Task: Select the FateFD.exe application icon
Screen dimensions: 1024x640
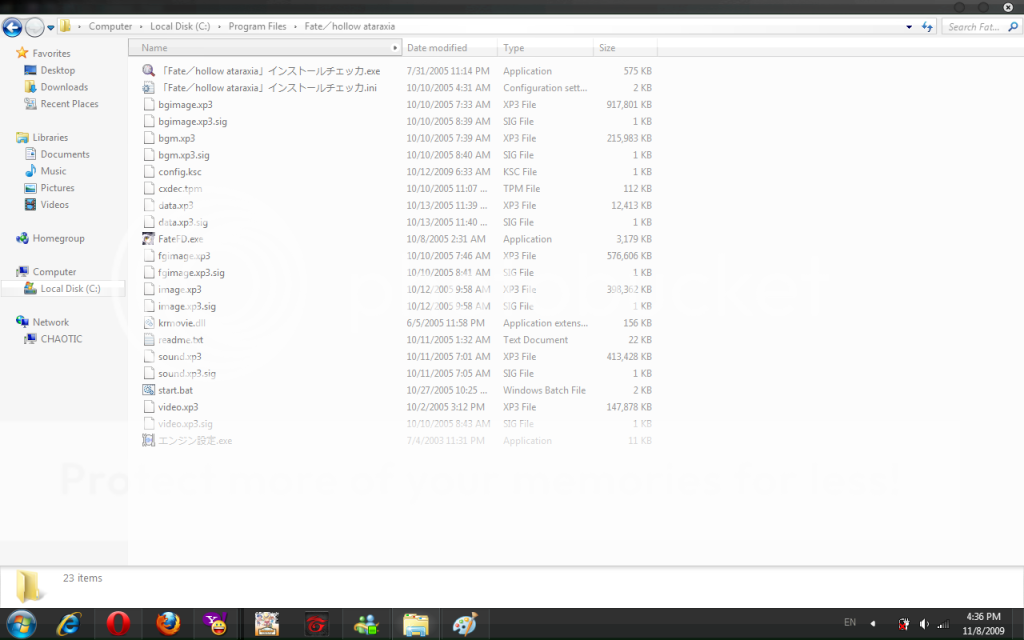Action: tap(148, 239)
